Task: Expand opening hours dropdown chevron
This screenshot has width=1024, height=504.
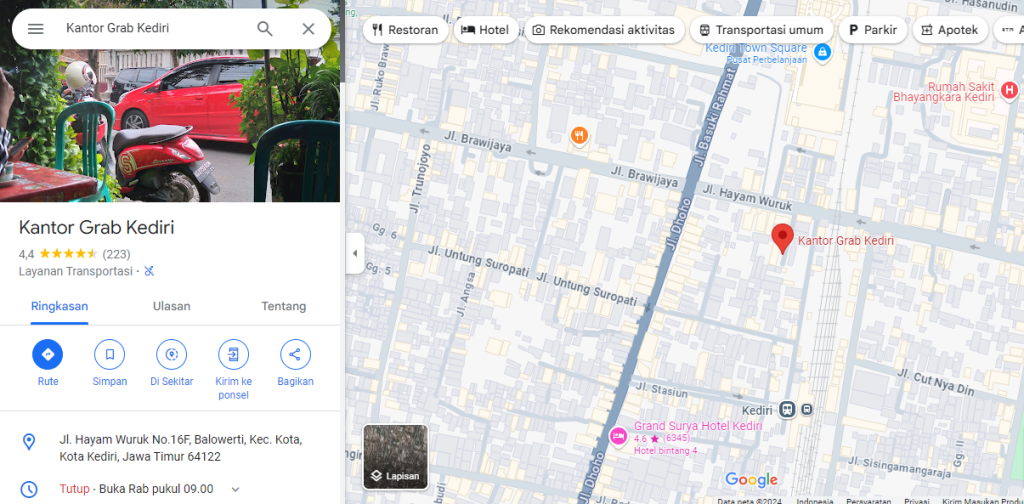Action: (236, 489)
